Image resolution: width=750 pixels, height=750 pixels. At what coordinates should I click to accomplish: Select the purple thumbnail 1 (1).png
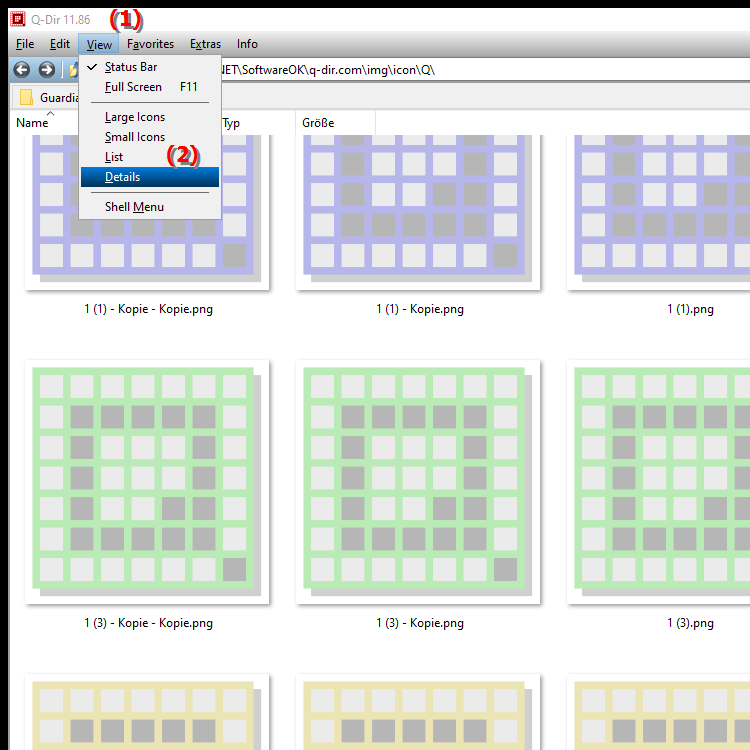click(659, 212)
